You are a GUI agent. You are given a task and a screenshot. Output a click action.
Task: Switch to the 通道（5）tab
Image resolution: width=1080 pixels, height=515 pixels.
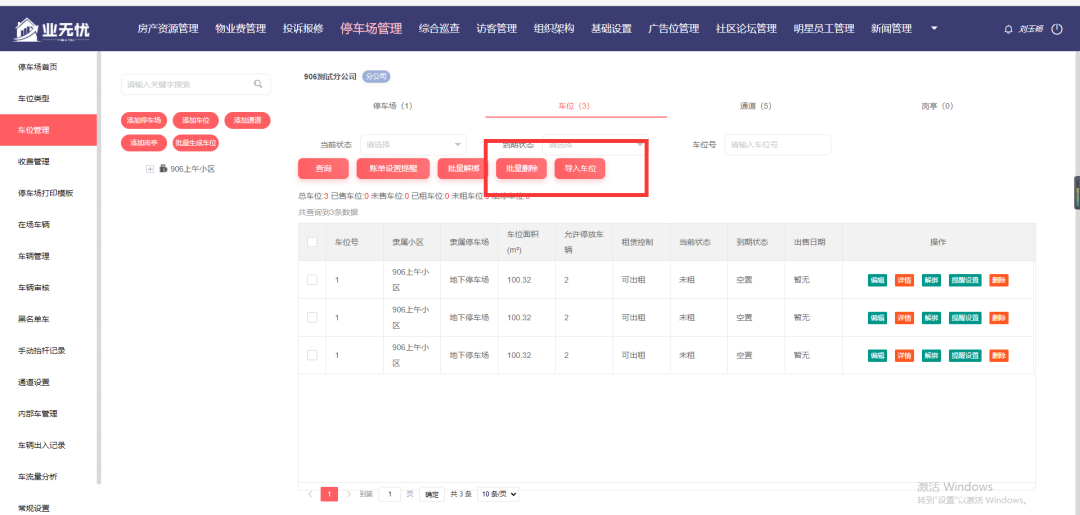click(756, 106)
